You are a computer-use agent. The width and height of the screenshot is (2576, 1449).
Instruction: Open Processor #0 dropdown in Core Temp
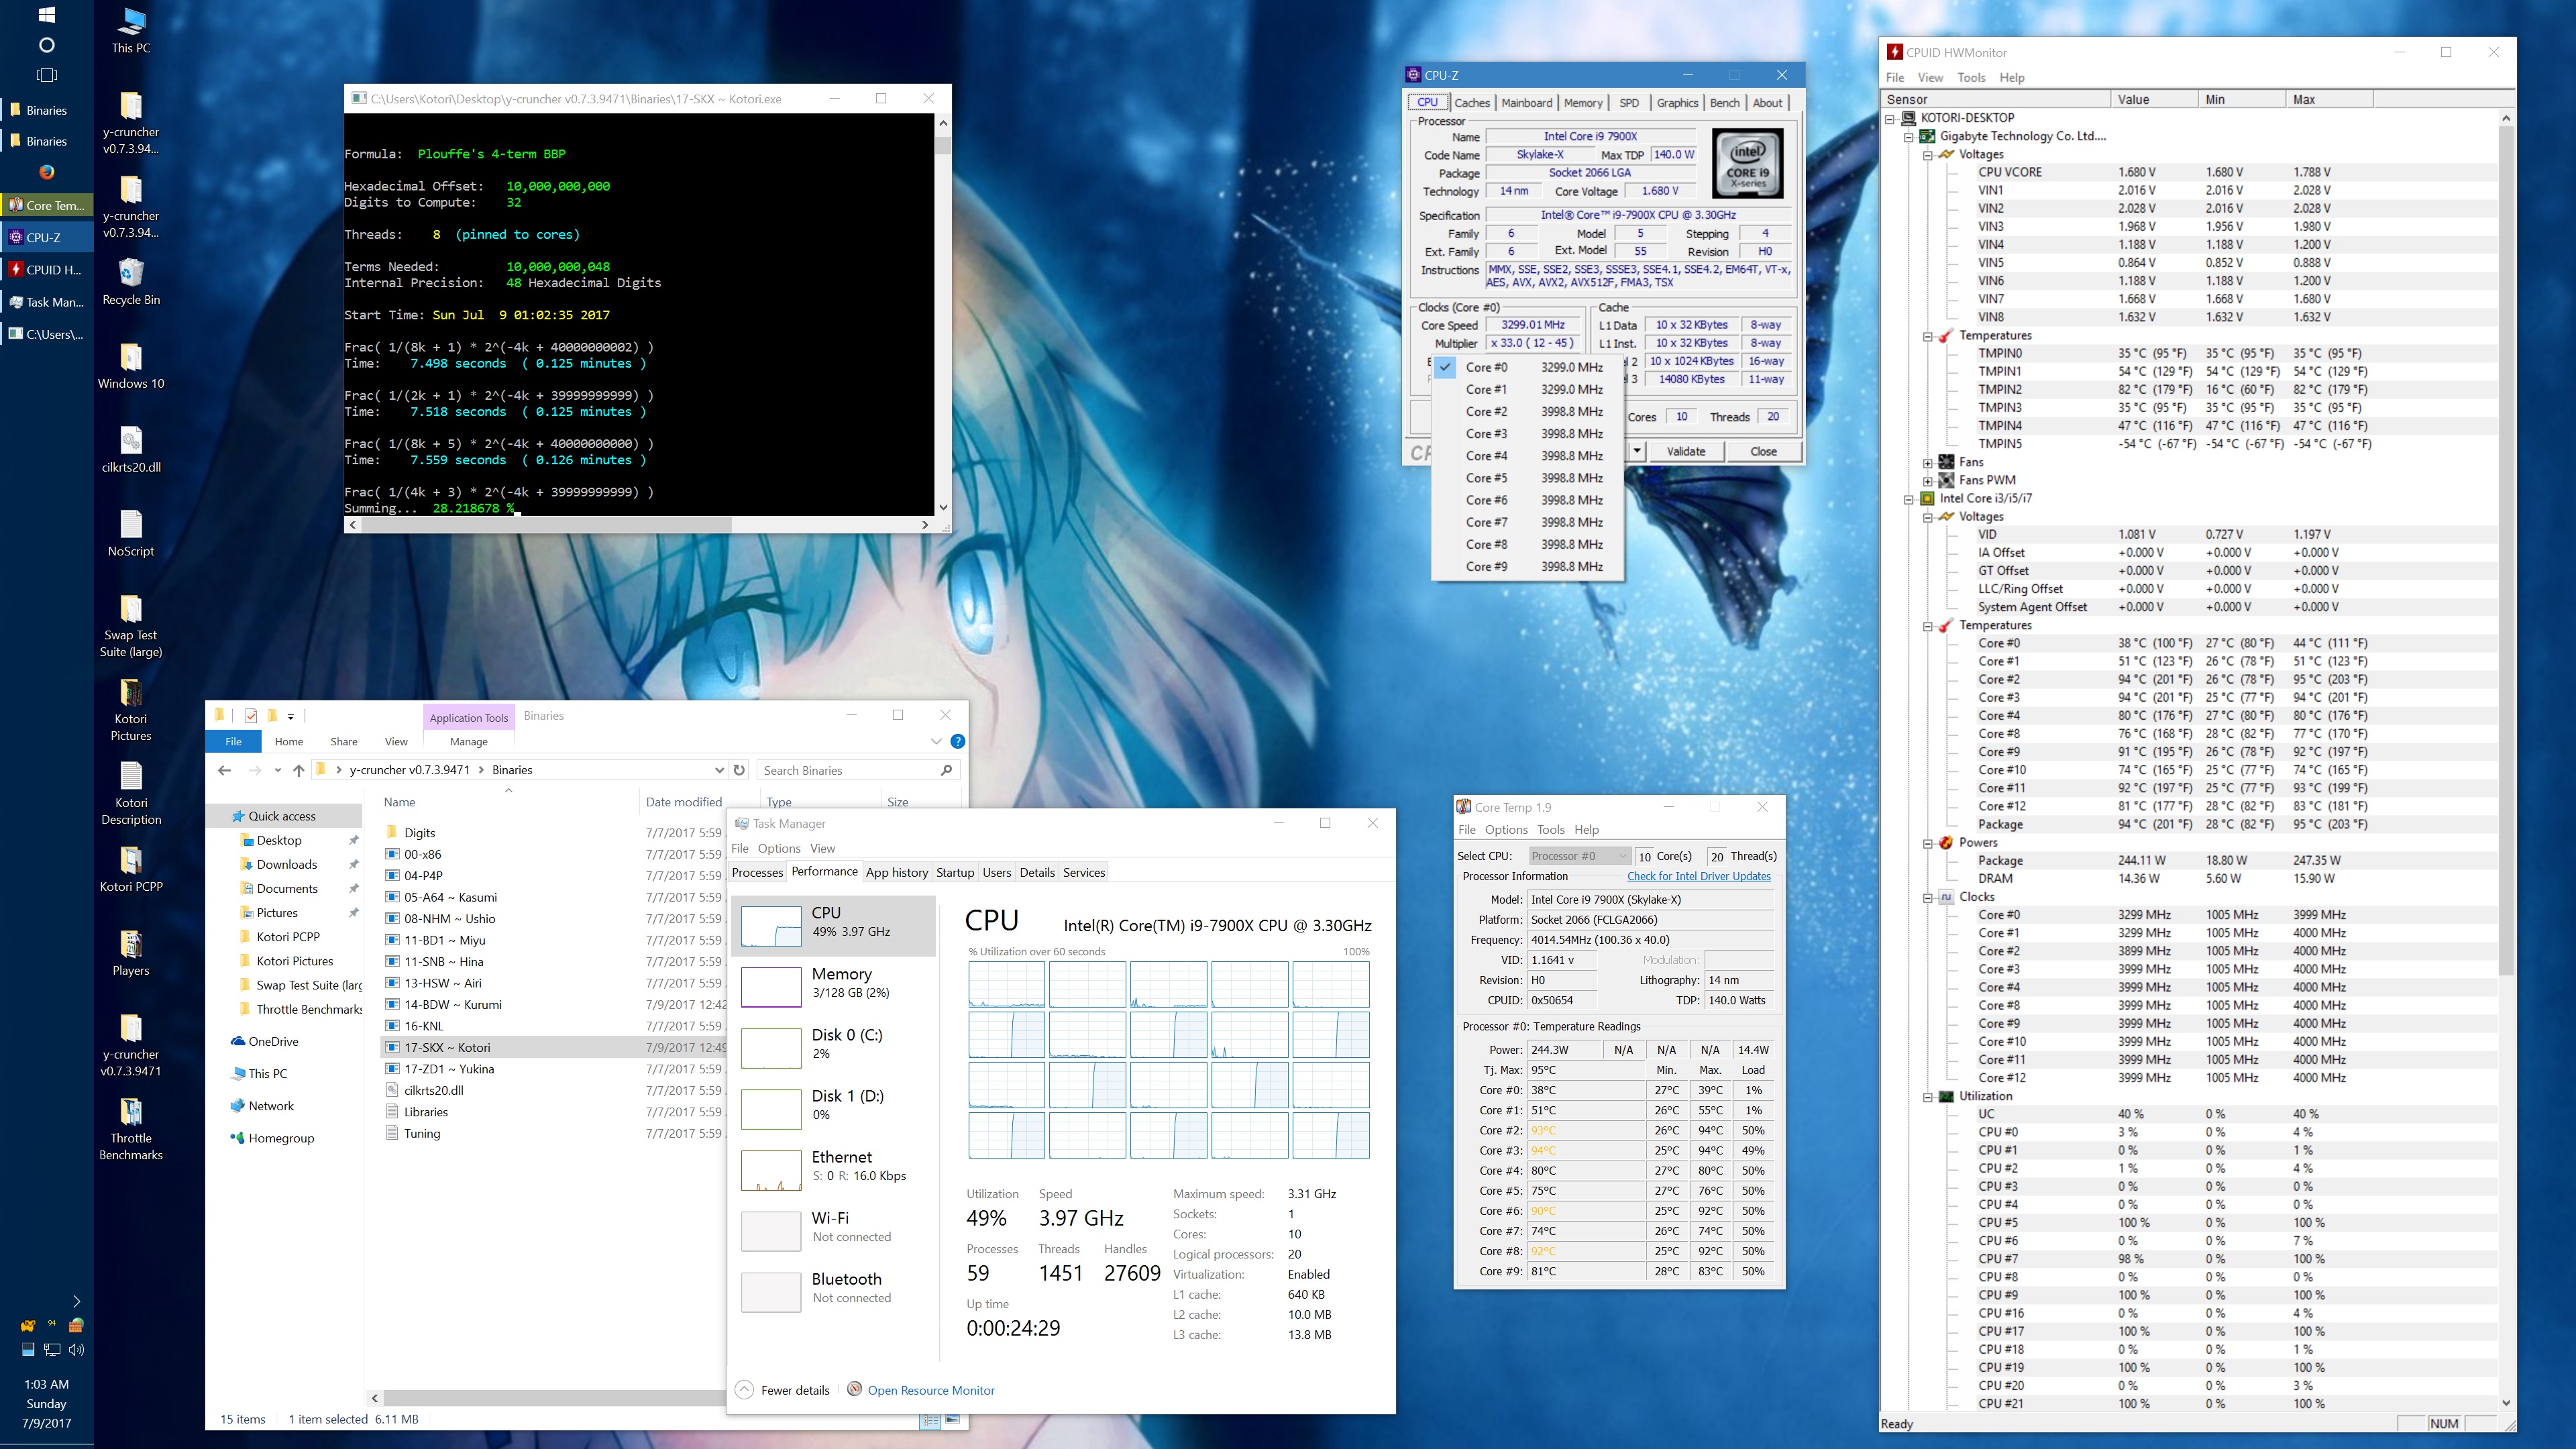click(1579, 856)
